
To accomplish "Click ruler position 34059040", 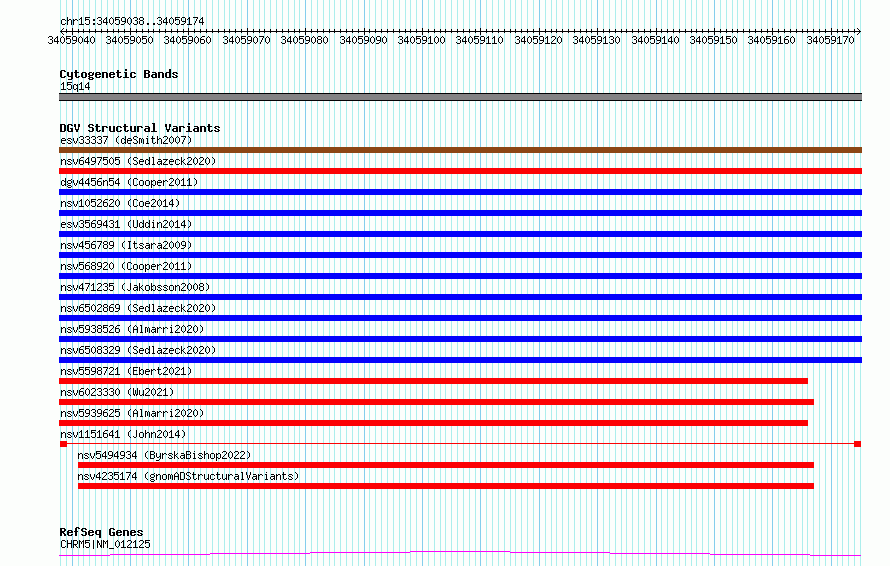I will [x=72, y=40].
